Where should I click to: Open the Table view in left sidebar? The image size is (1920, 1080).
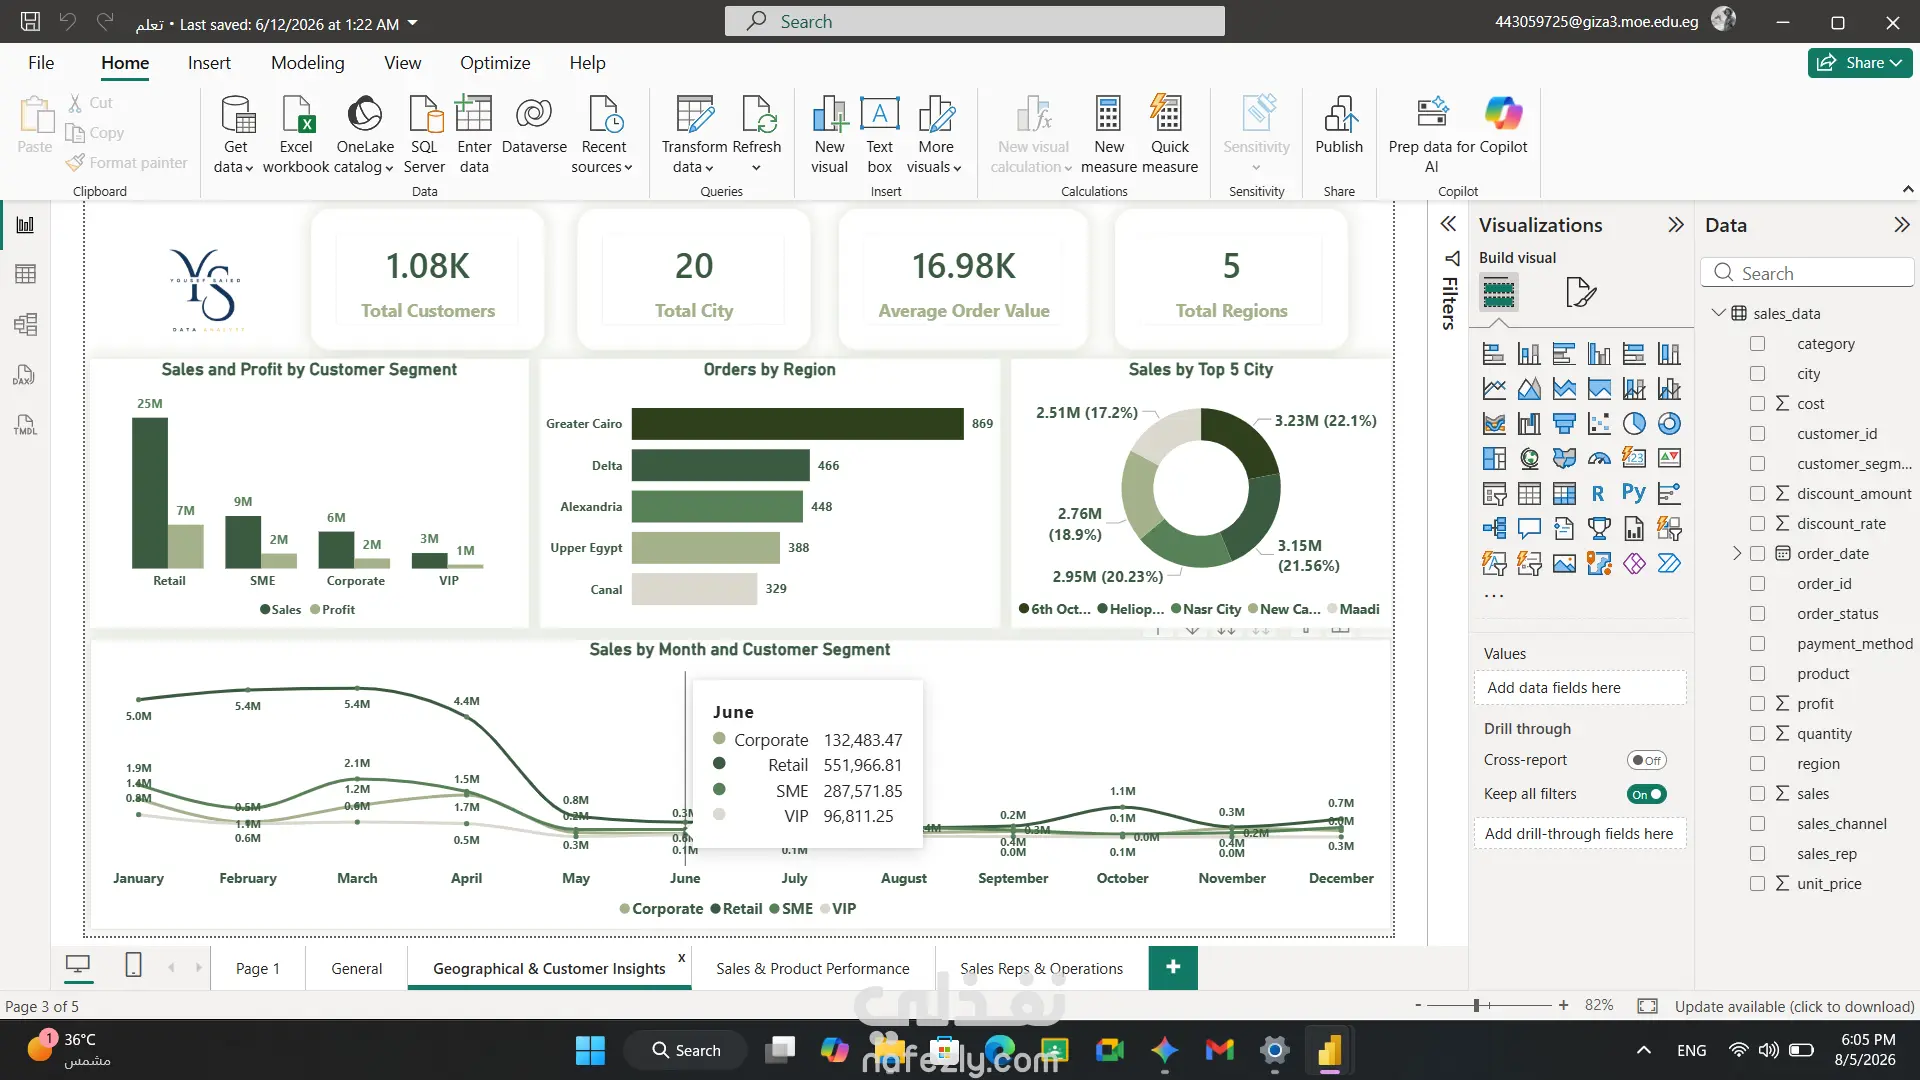pos(26,274)
